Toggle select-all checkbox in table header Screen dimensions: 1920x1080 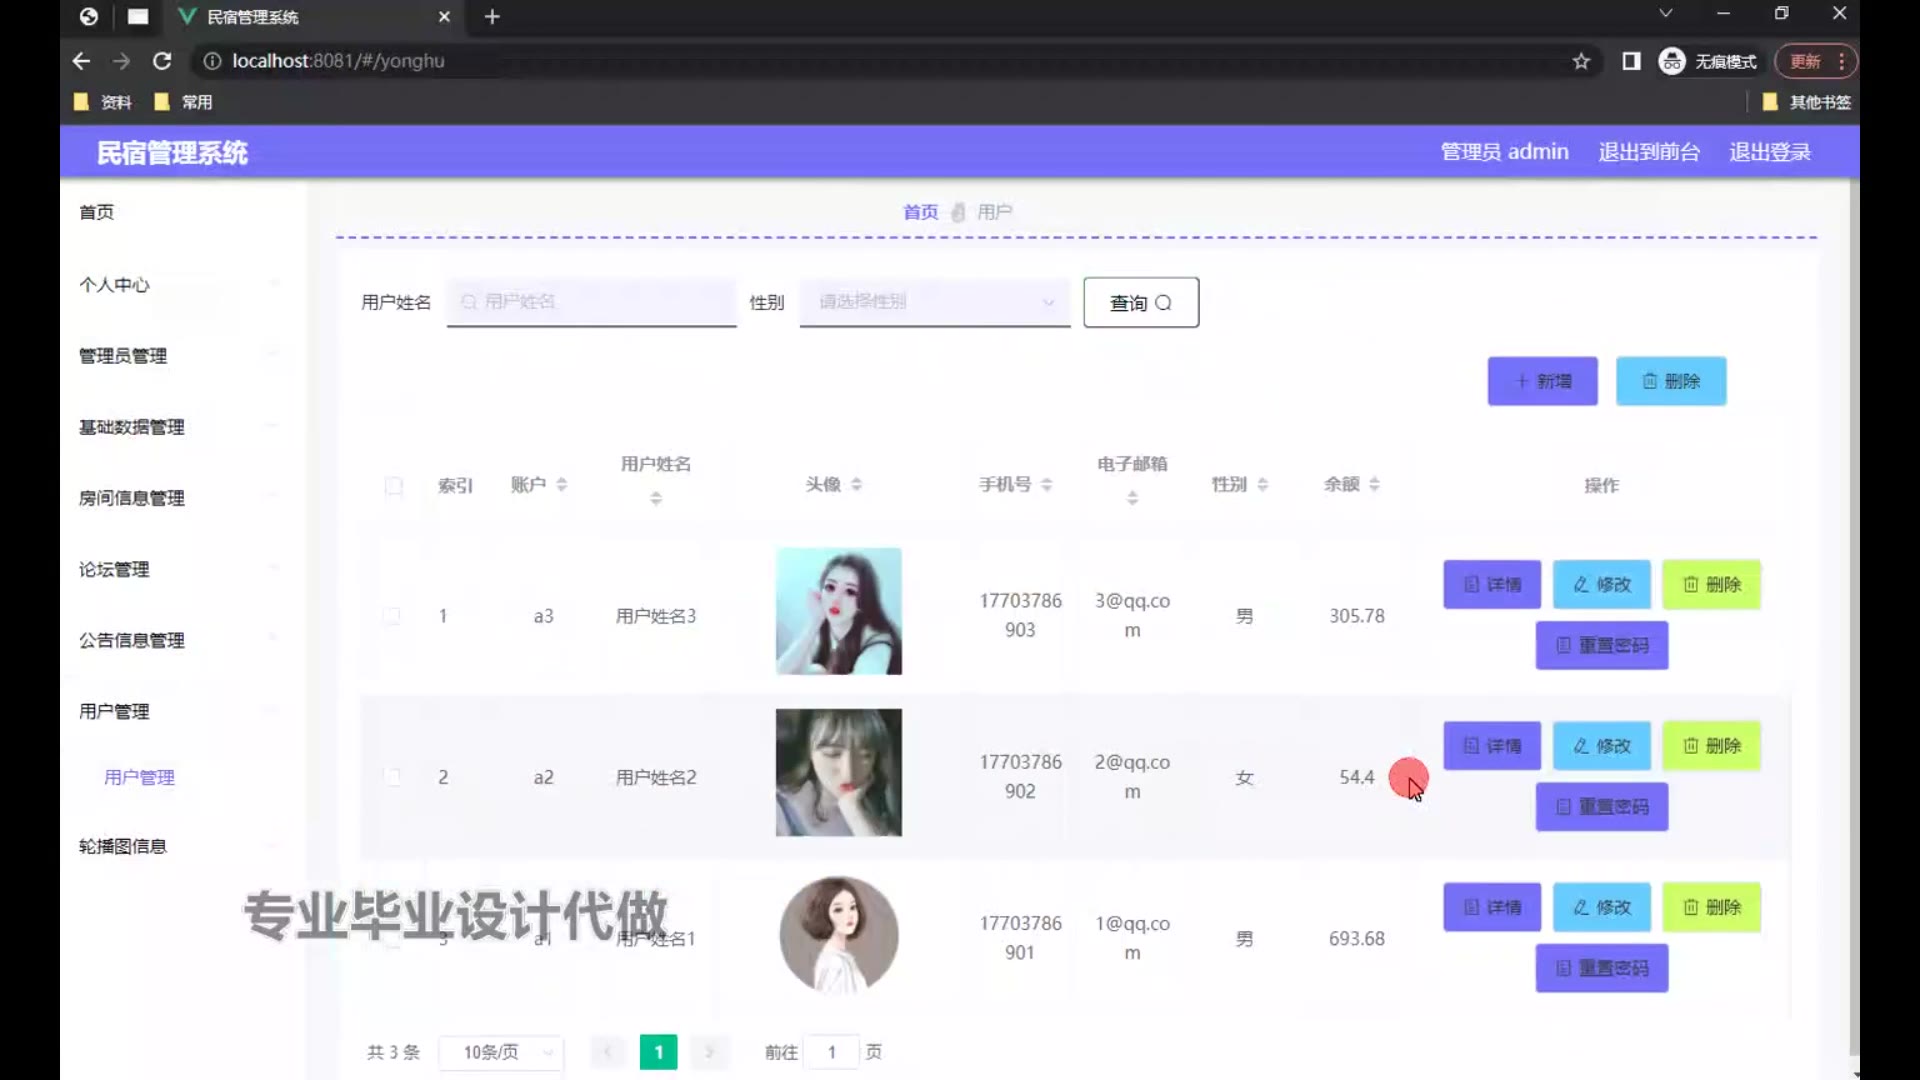[393, 486]
